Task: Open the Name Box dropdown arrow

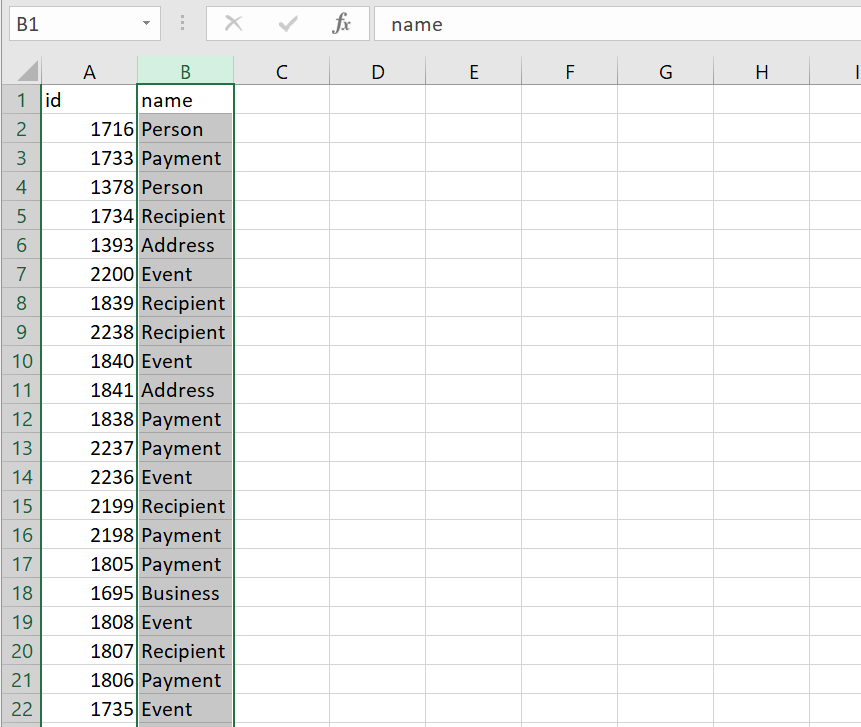Action: click(x=147, y=24)
